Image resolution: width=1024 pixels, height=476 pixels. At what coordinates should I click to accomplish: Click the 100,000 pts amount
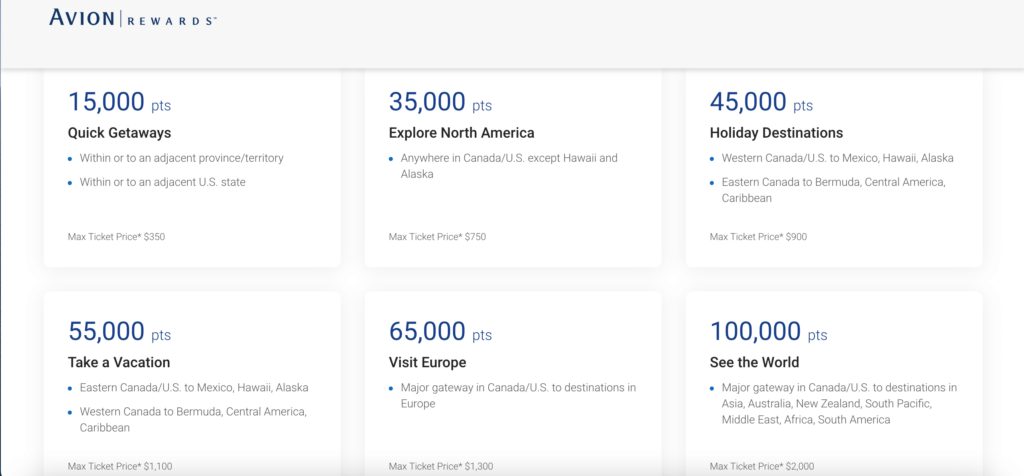click(x=768, y=332)
